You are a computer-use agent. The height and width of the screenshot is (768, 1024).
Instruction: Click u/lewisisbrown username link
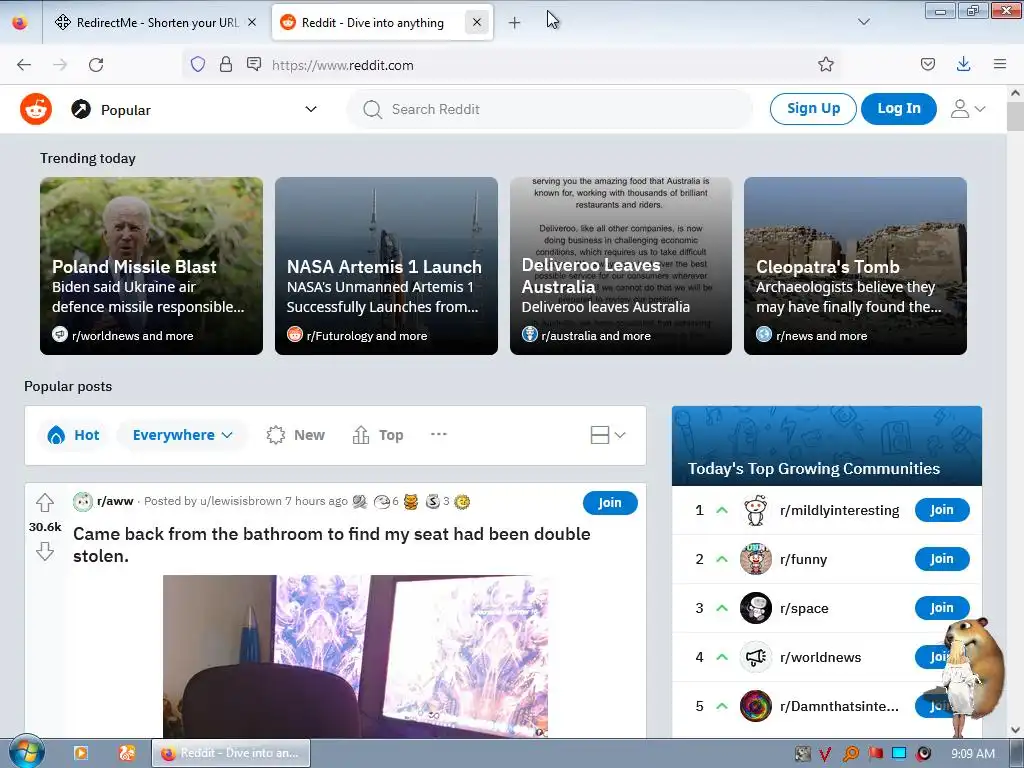(x=240, y=501)
